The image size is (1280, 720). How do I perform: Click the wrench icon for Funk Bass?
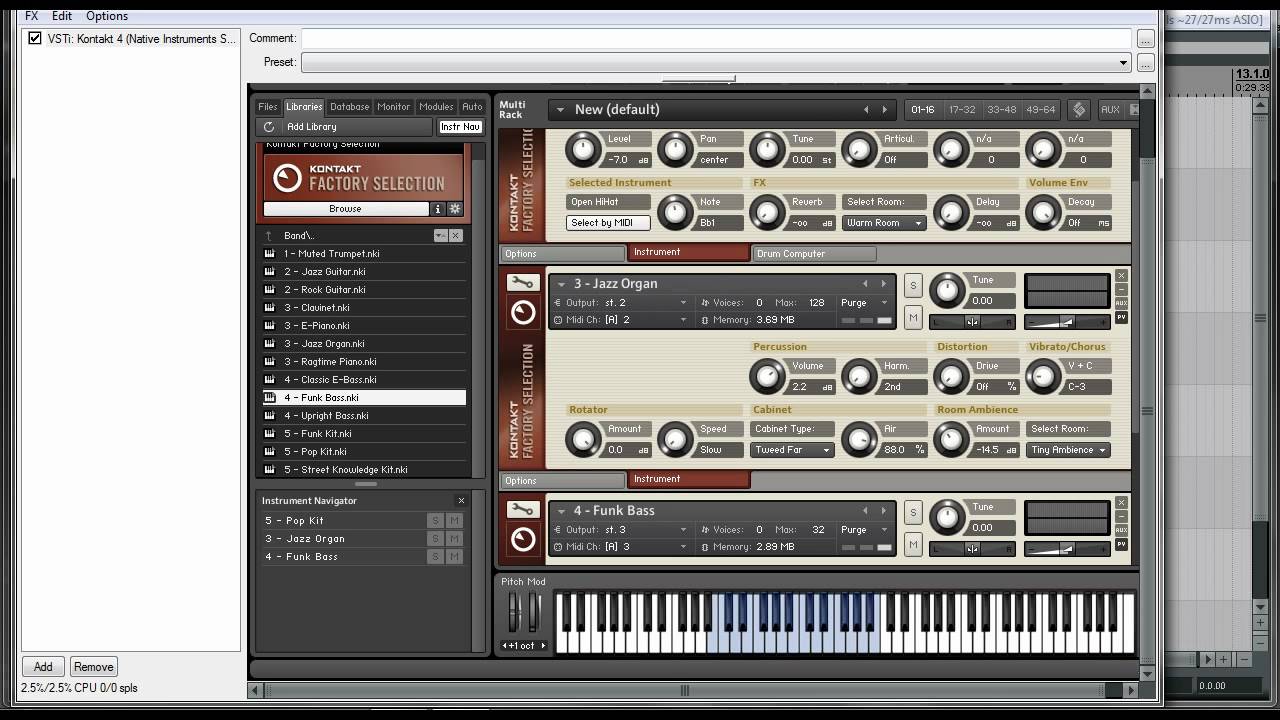tap(521, 510)
